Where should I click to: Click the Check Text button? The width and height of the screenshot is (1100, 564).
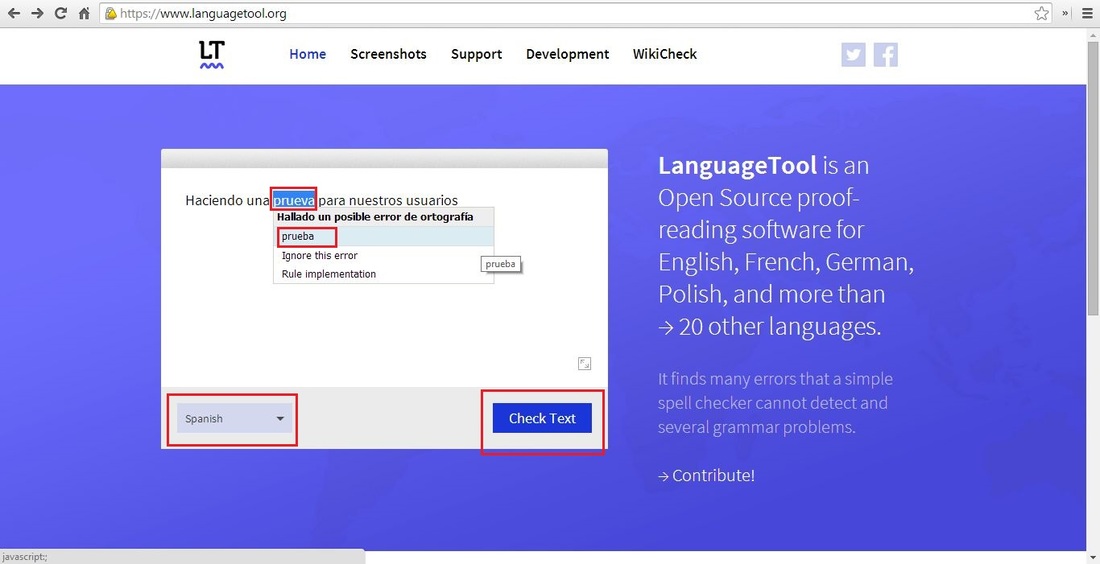coord(542,418)
